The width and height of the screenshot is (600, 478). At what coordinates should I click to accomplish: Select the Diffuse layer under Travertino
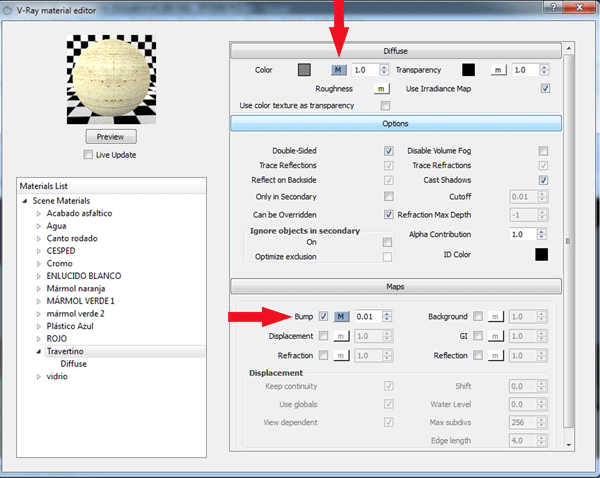tap(73, 364)
